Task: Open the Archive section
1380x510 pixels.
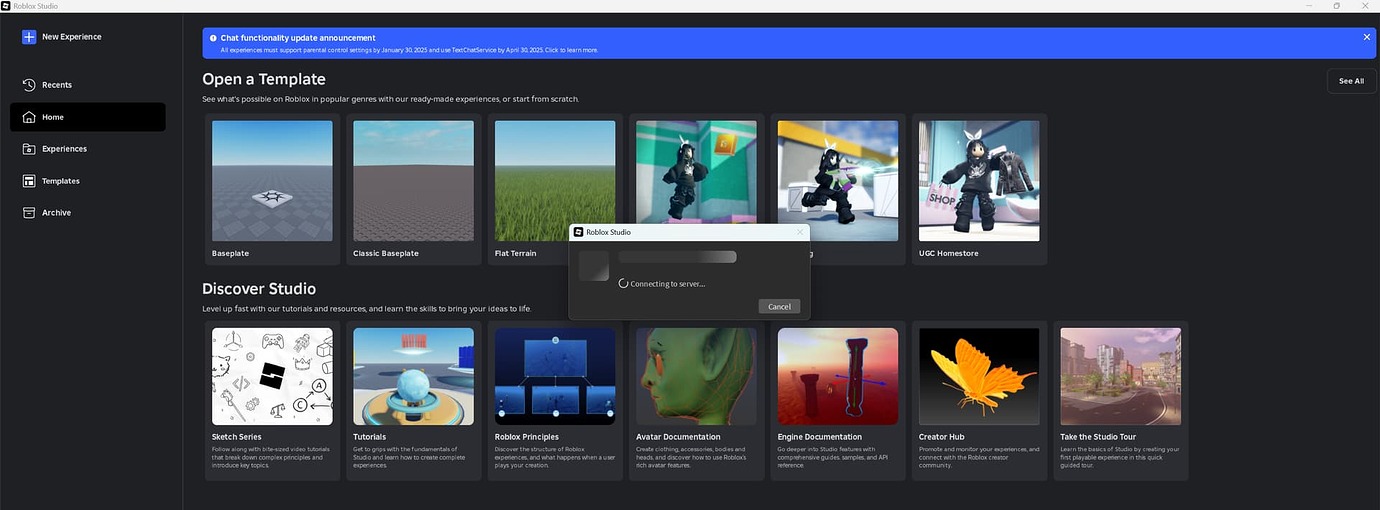Action: click(x=88, y=213)
